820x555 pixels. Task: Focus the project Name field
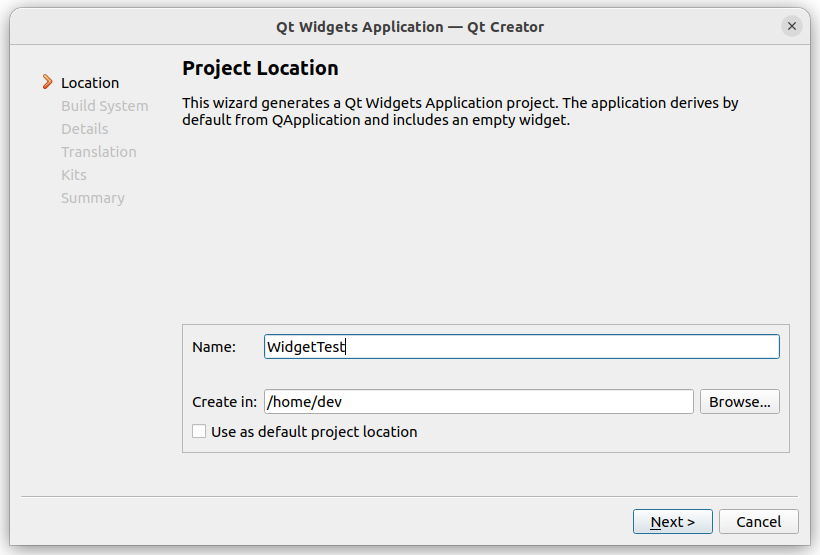[521, 347]
